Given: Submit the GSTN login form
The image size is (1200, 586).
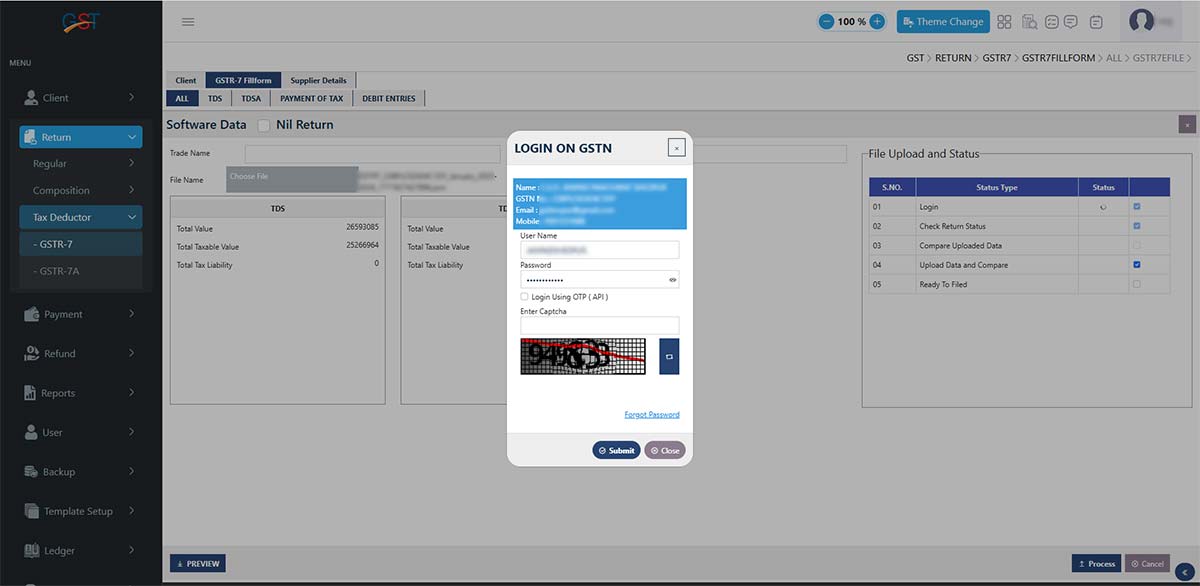Looking at the screenshot, I should 616,450.
